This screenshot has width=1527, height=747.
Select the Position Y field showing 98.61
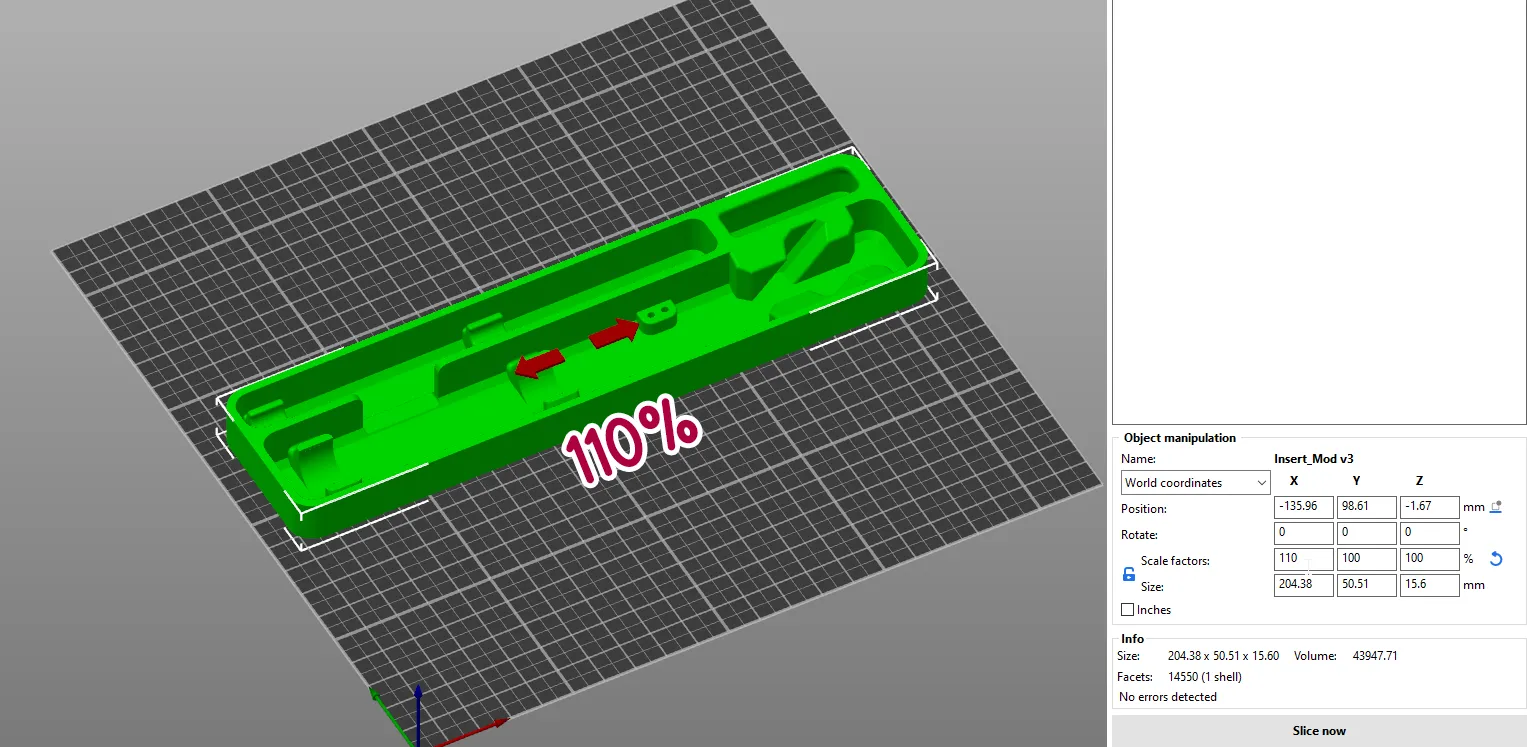pos(1366,507)
